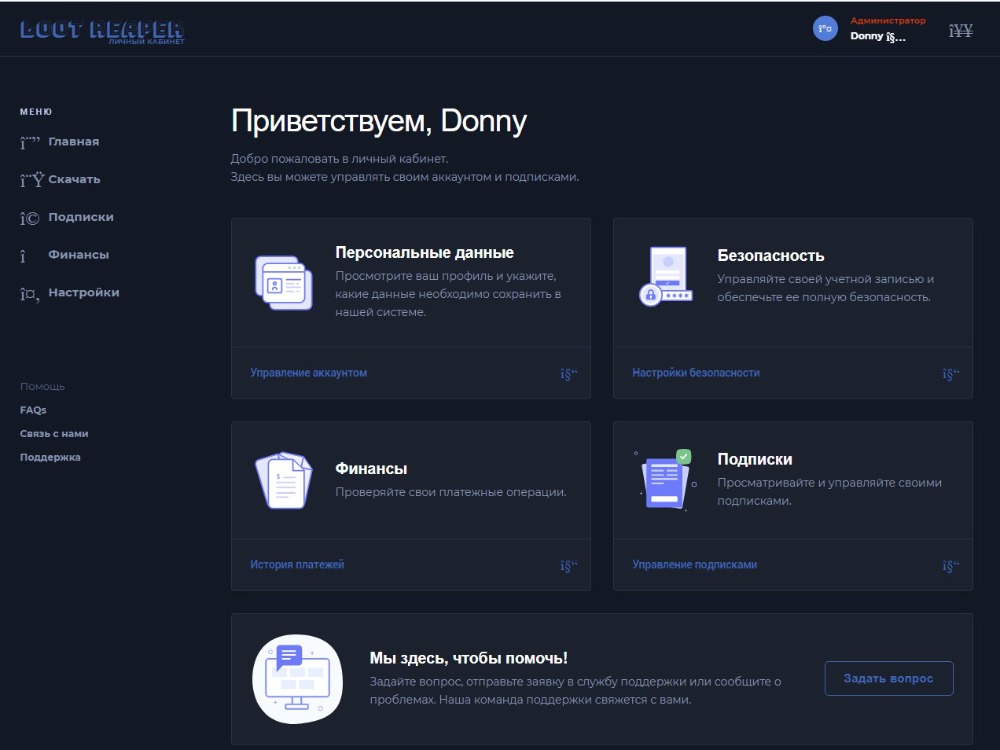1000x750 pixels.
Task: Click the Loot Reaper logo
Action: click(x=102, y=30)
